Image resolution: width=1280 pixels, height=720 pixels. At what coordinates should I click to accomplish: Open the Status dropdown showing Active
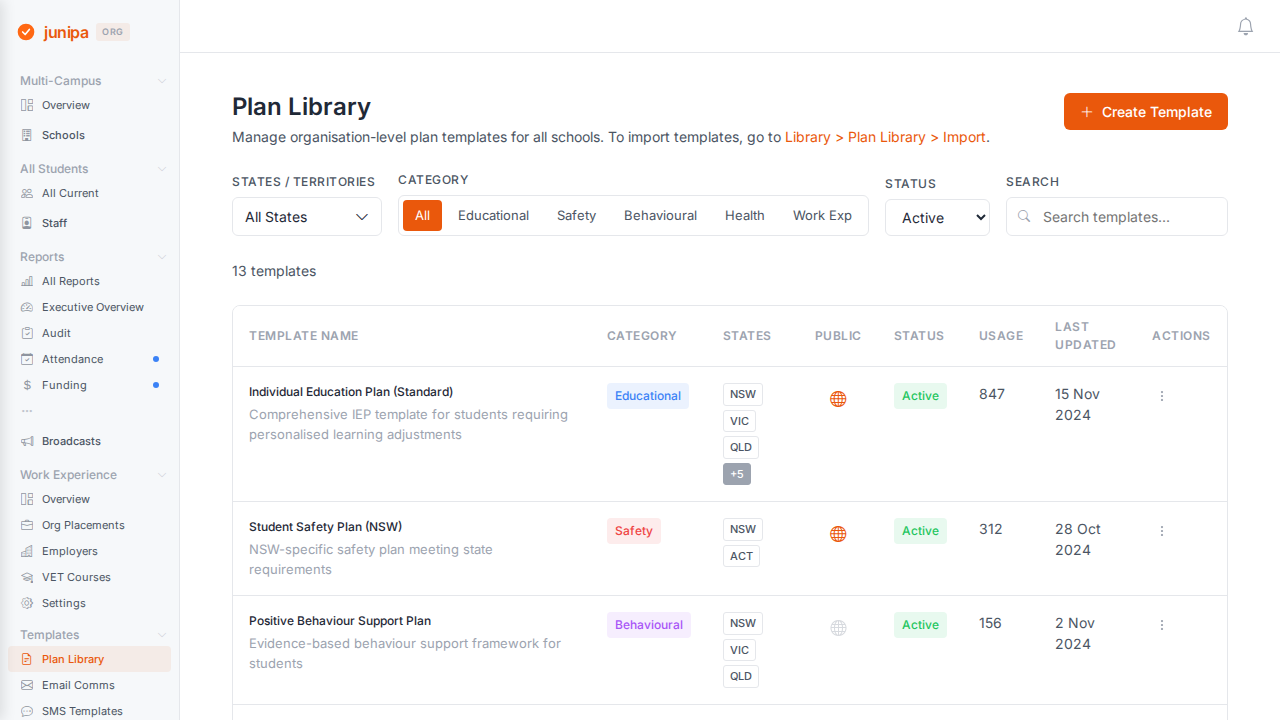tap(937, 217)
